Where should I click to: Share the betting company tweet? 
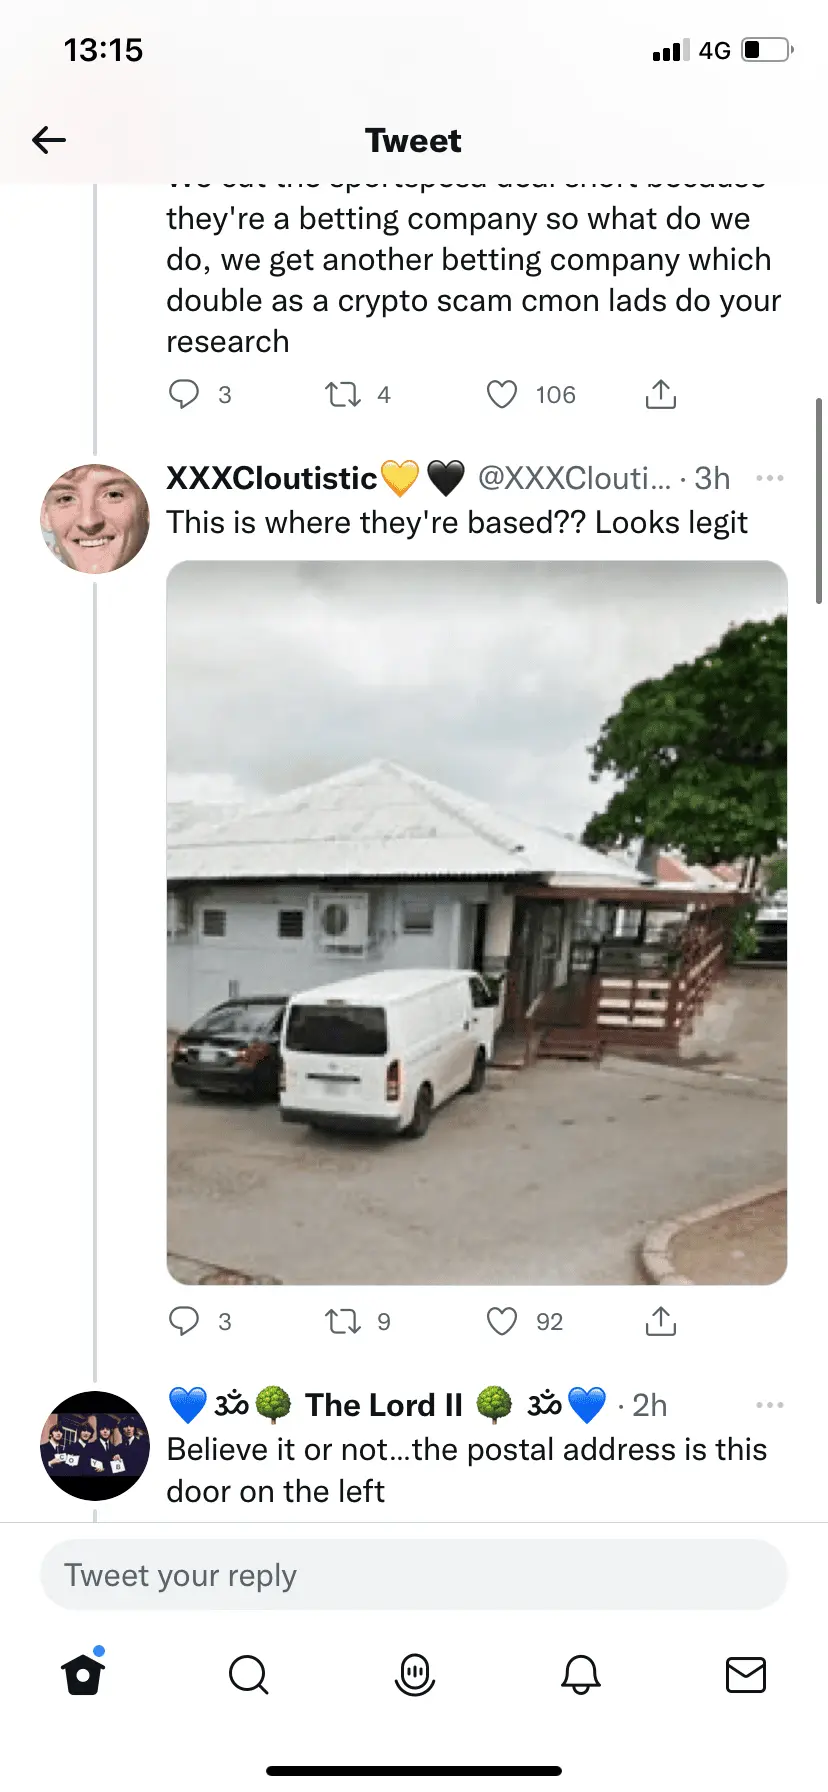pos(660,394)
